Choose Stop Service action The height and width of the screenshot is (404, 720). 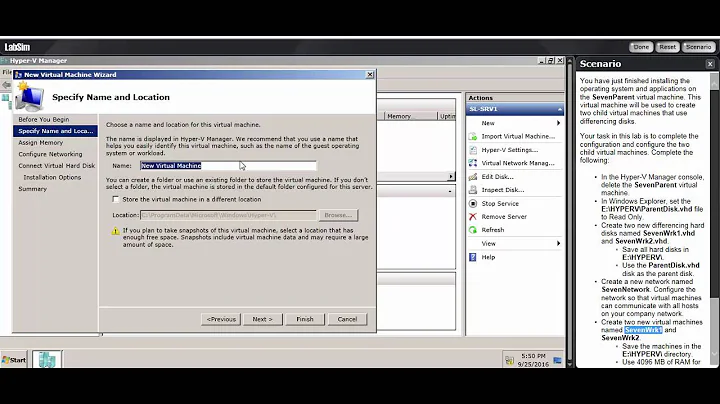[x=500, y=203]
